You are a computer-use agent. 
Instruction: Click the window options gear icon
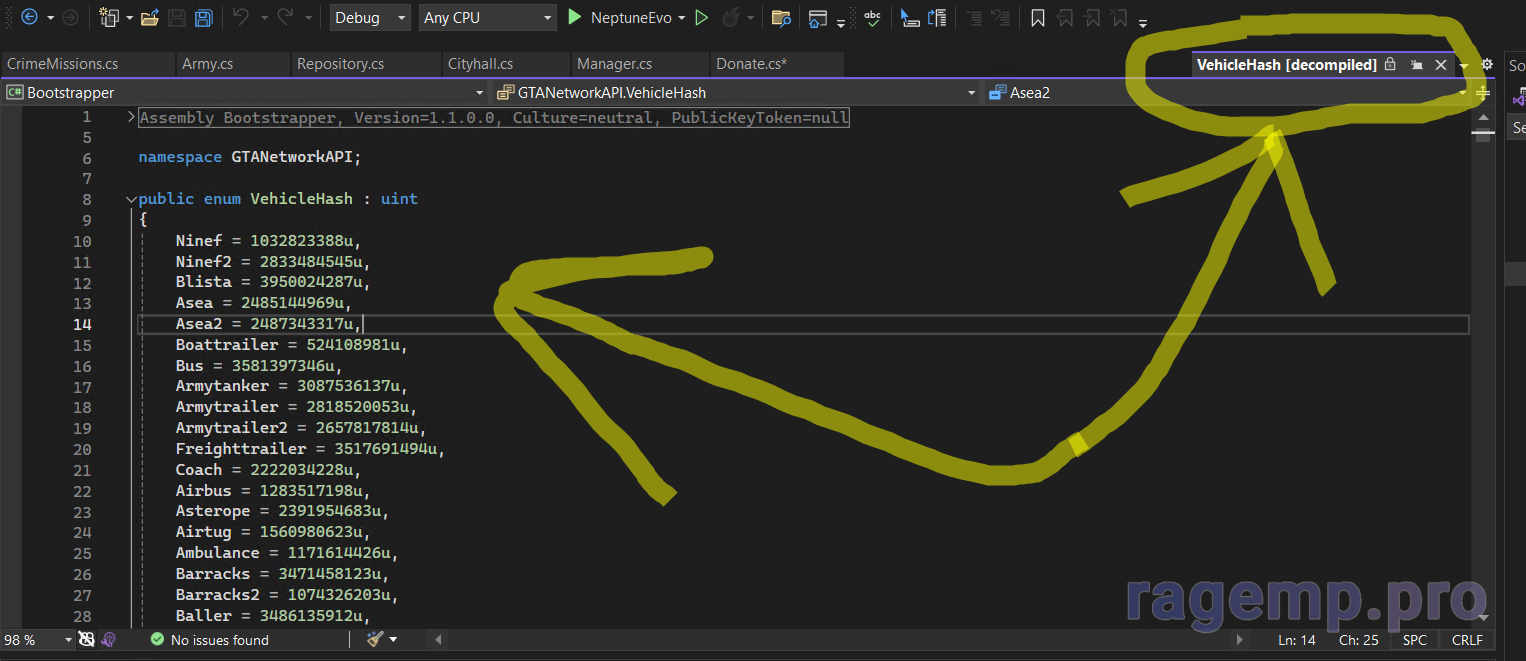tap(1487, 64)
